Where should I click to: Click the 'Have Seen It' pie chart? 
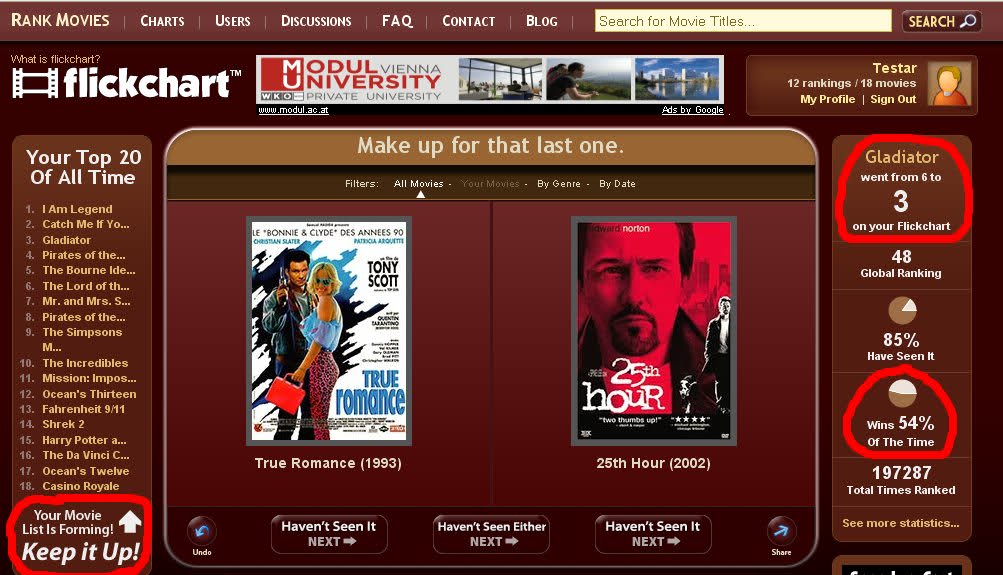coord(901,311)
